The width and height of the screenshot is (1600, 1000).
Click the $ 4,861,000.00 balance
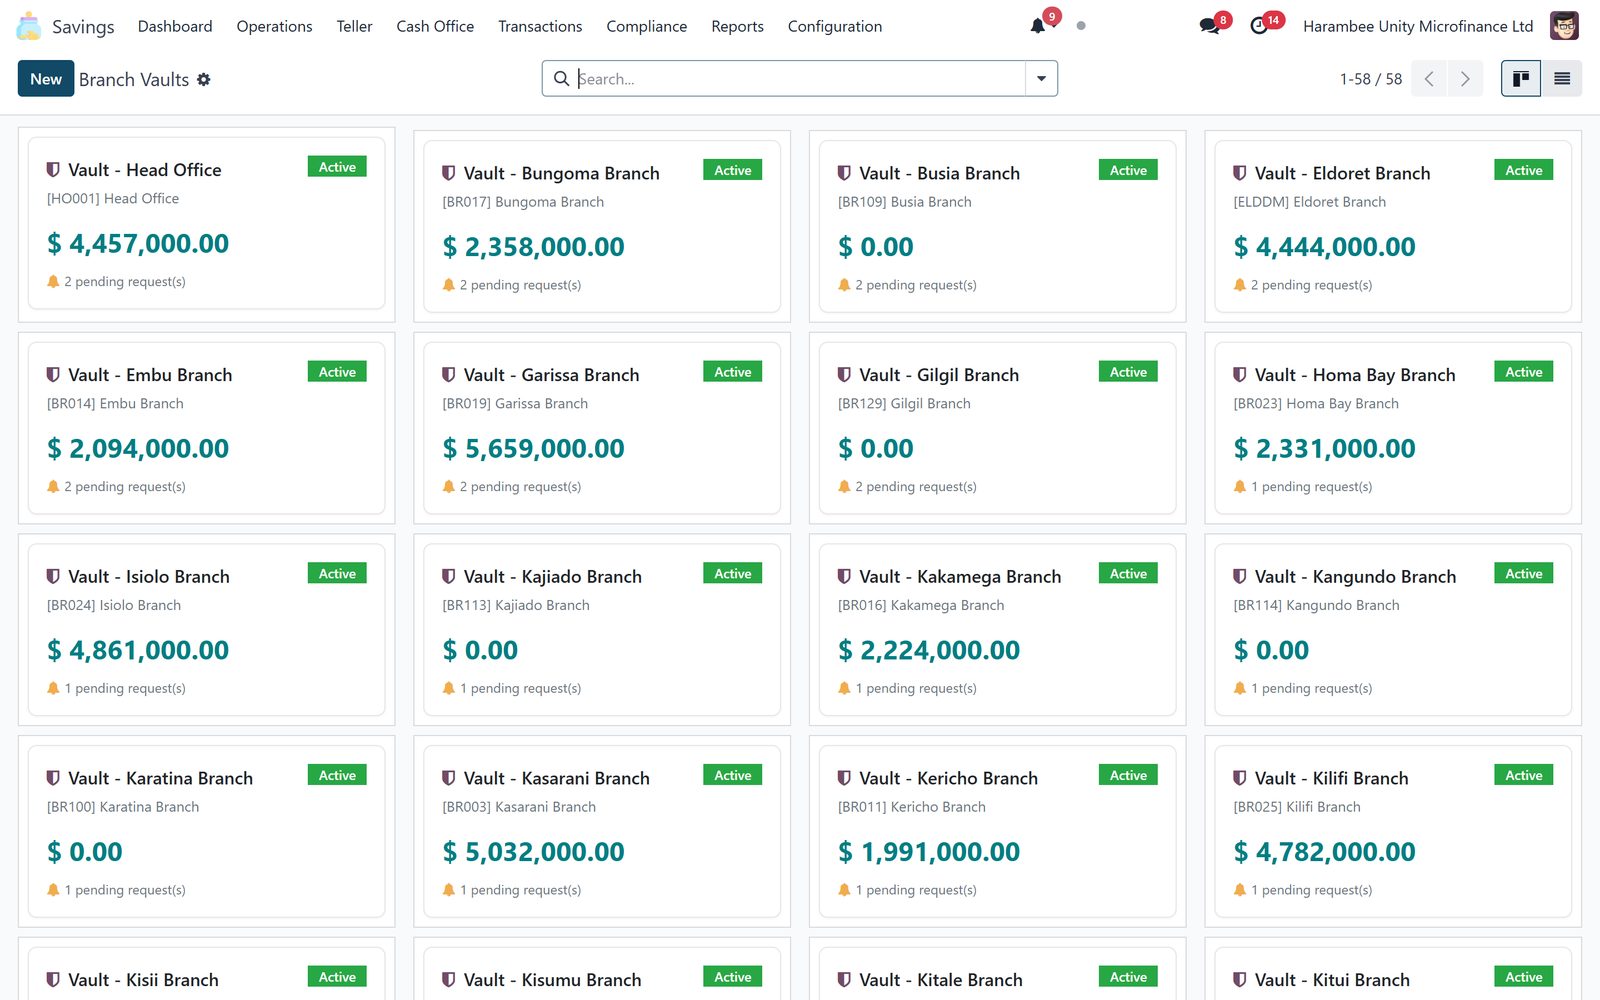coord(138,650)
